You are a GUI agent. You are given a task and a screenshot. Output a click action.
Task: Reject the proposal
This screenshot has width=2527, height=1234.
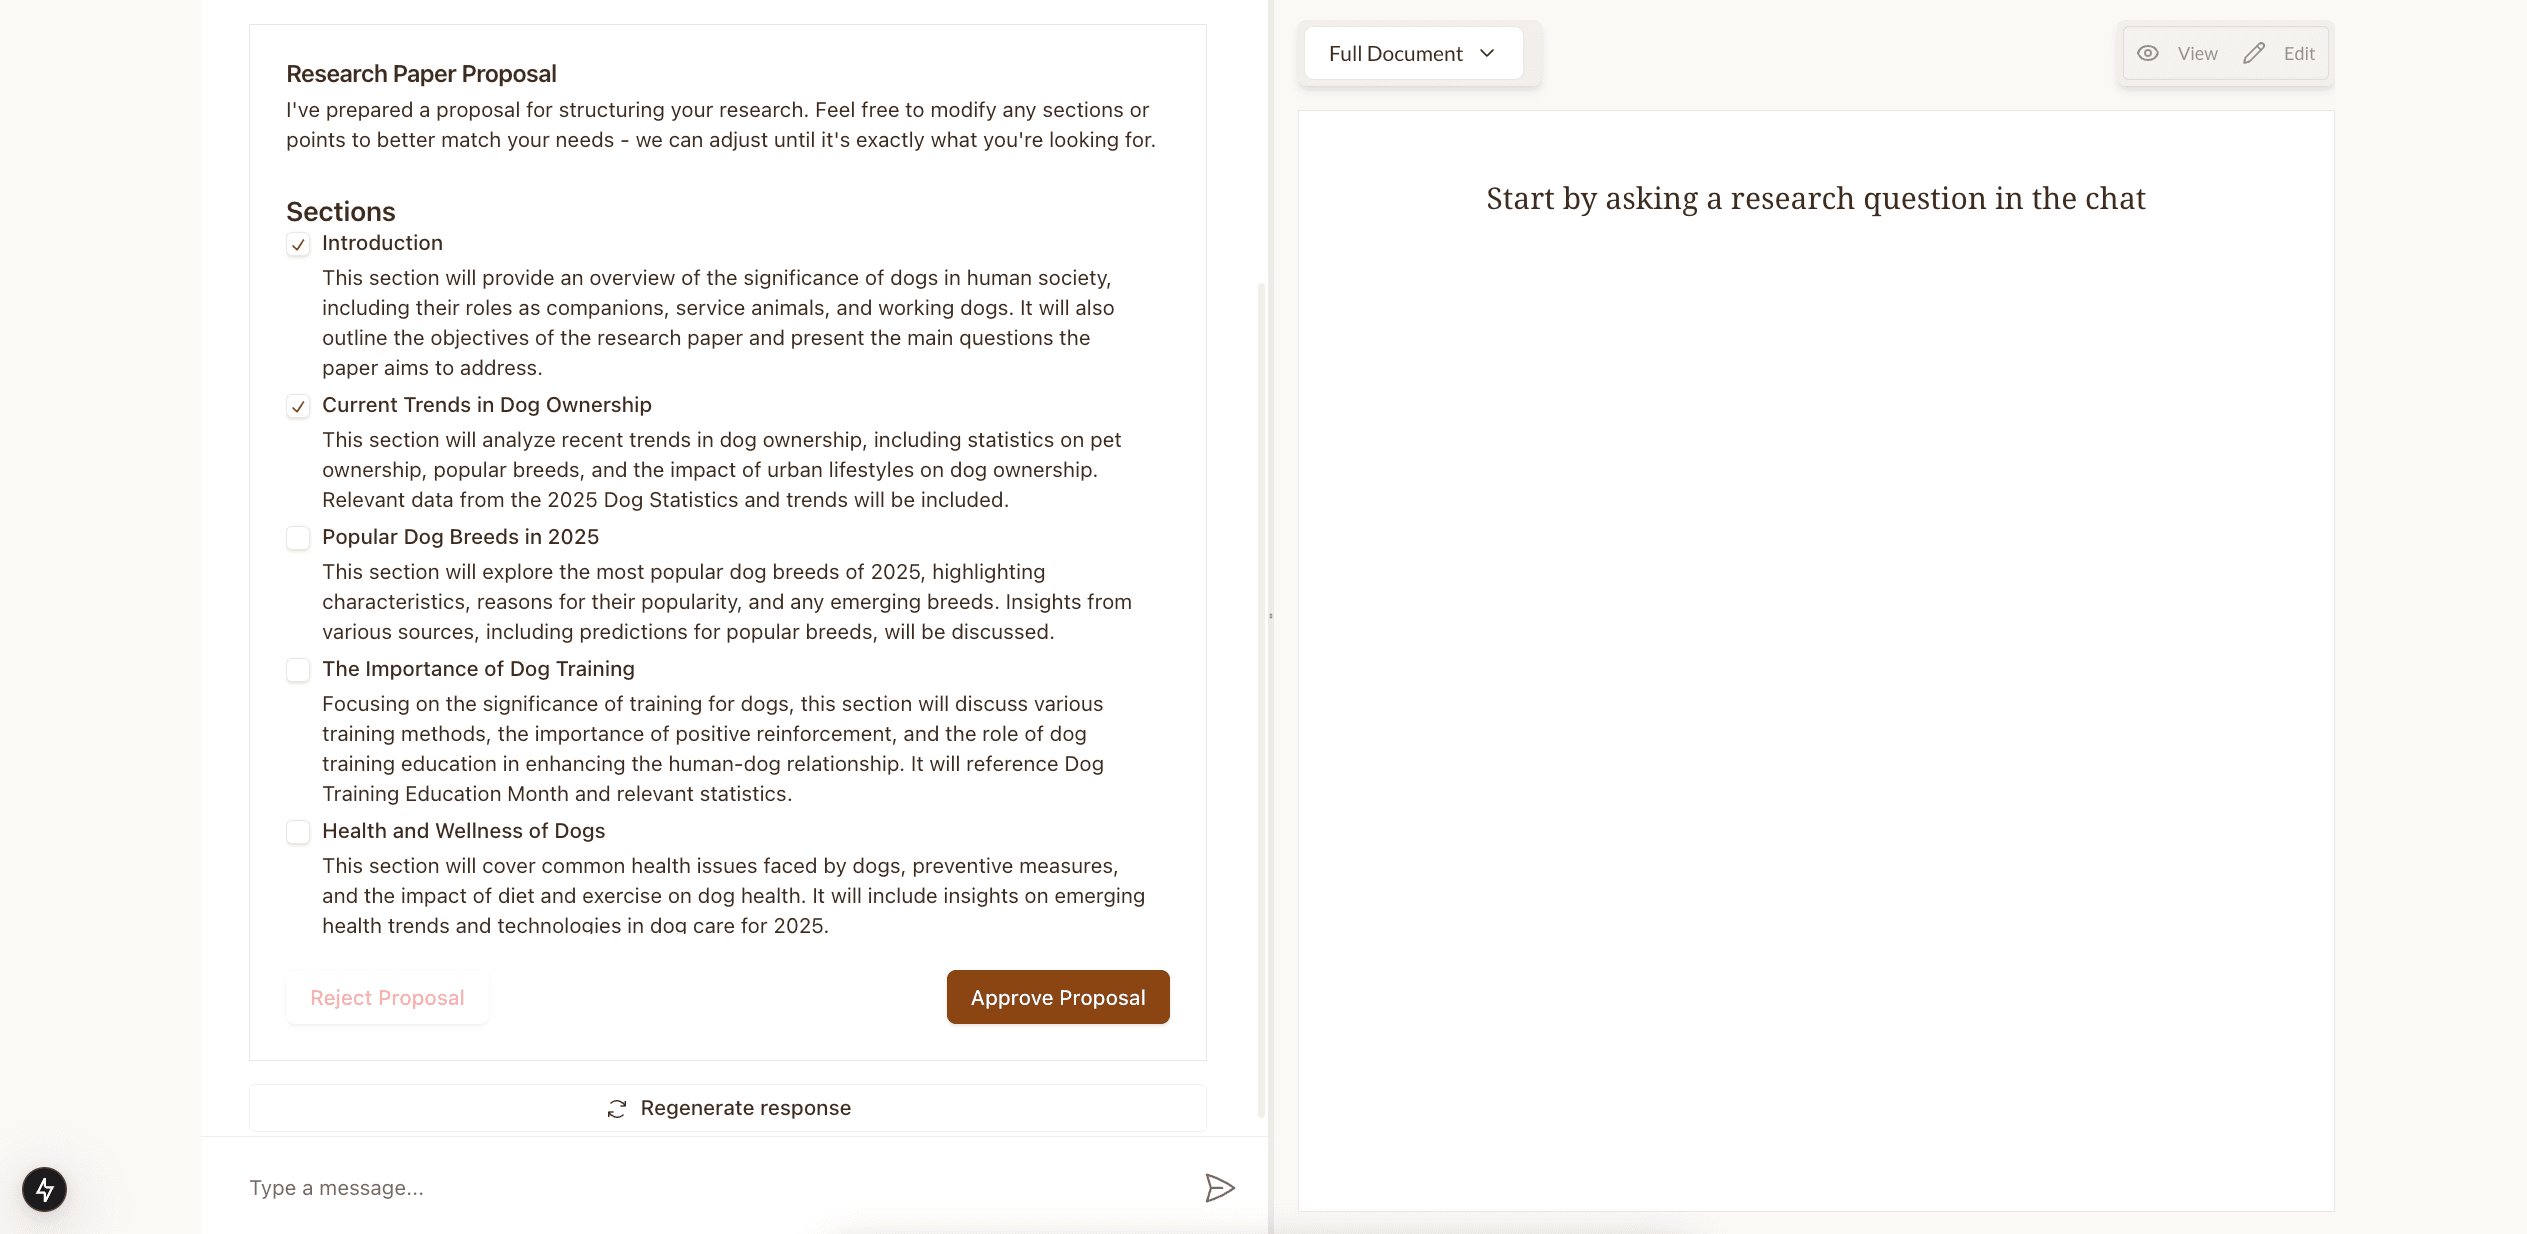(x=387, y=997)
